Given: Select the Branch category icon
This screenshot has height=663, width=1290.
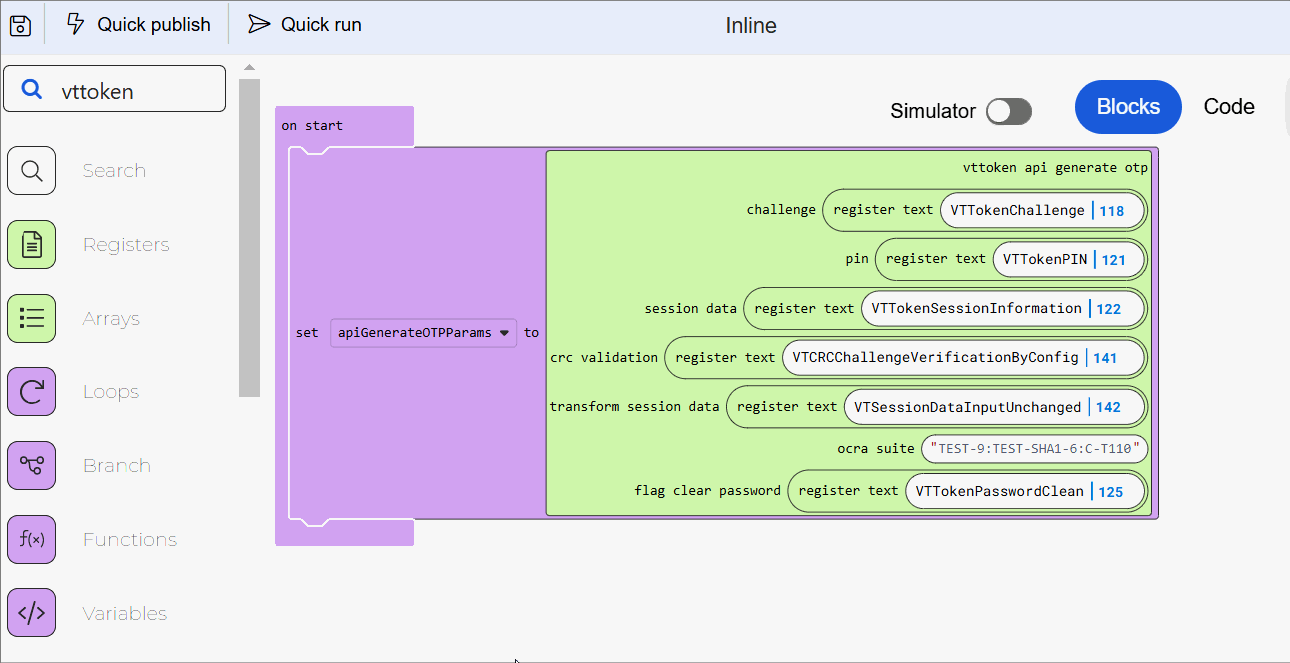Looking at the screenshot, I should pyautogui.click(x=31, y=466).
